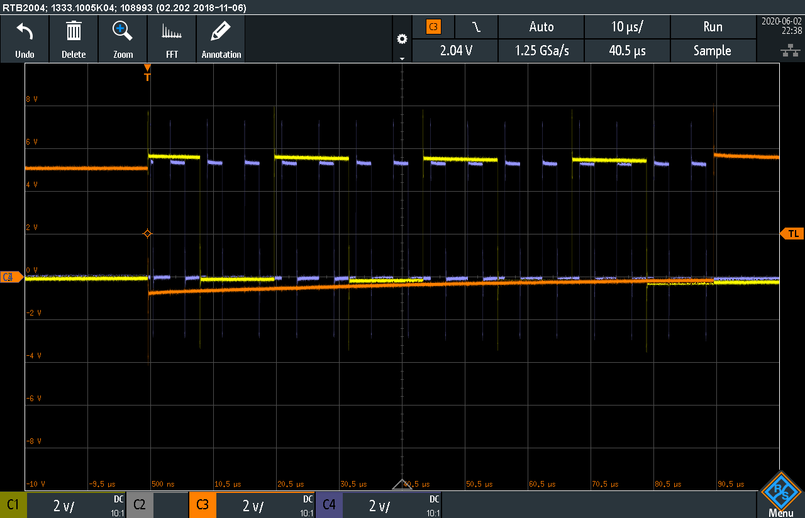Image resolution: width=805 pixels, height=518 pixels.
Task: Edit the 2.04 V trigger level value
Action: [x=456, y=50]
